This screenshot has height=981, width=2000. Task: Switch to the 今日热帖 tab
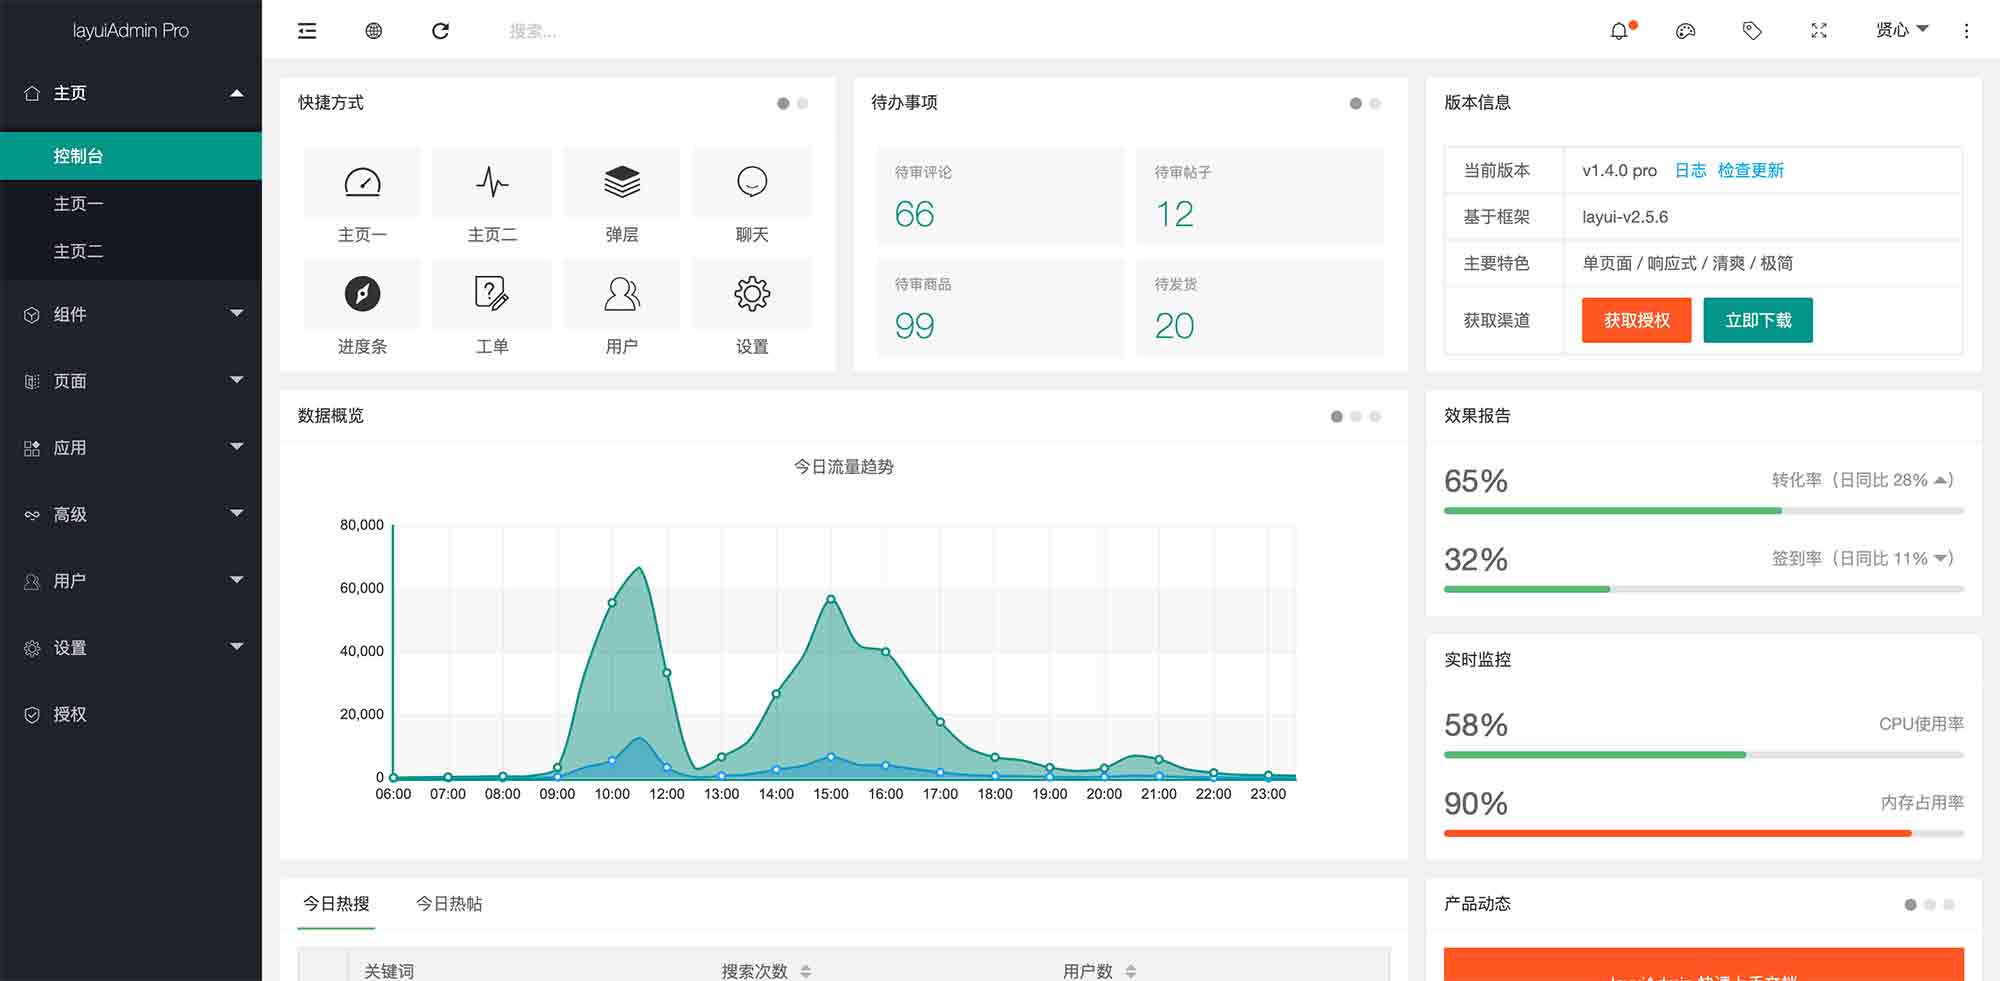pos(449,903)
